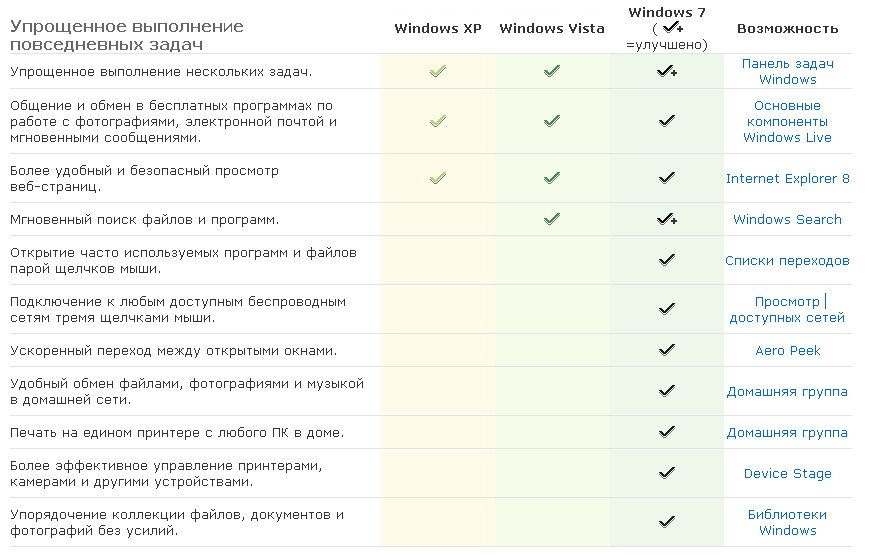Click the Windows Vista column header
Viewport: 872px width, 555px height.
pos(552,28)
